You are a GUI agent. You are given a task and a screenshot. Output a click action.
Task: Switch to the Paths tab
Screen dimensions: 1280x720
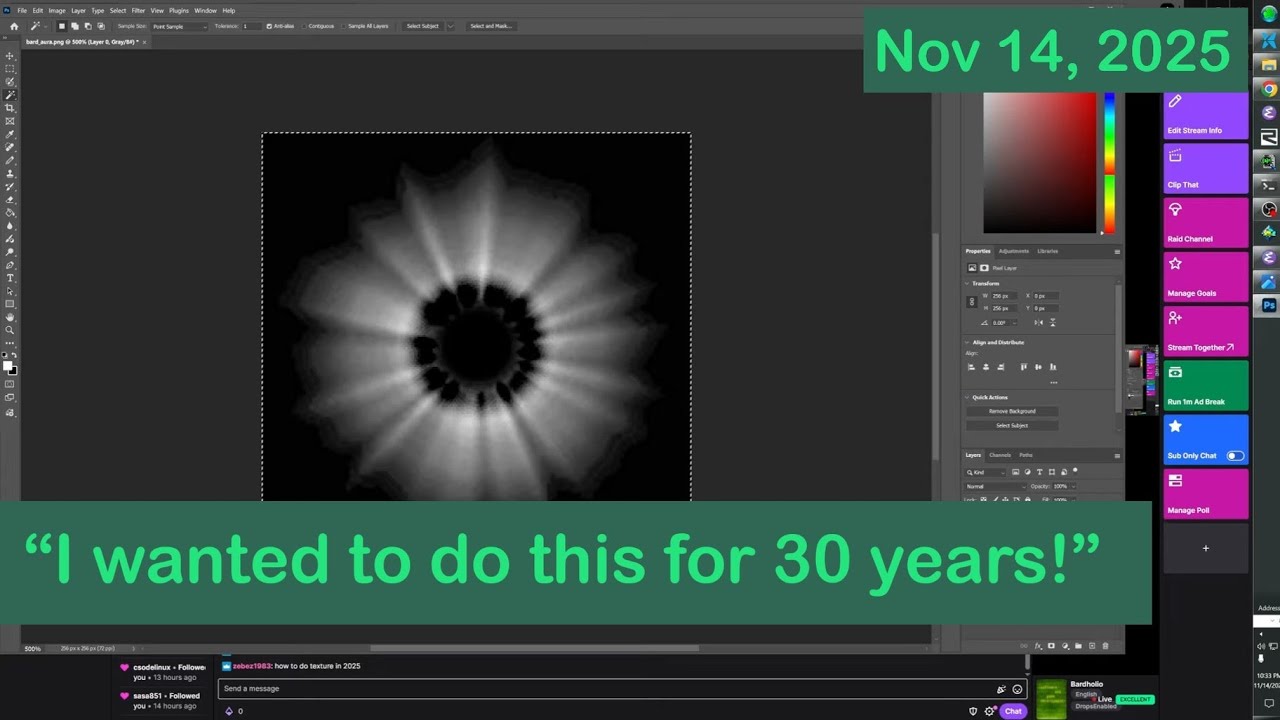[1026, 455]
